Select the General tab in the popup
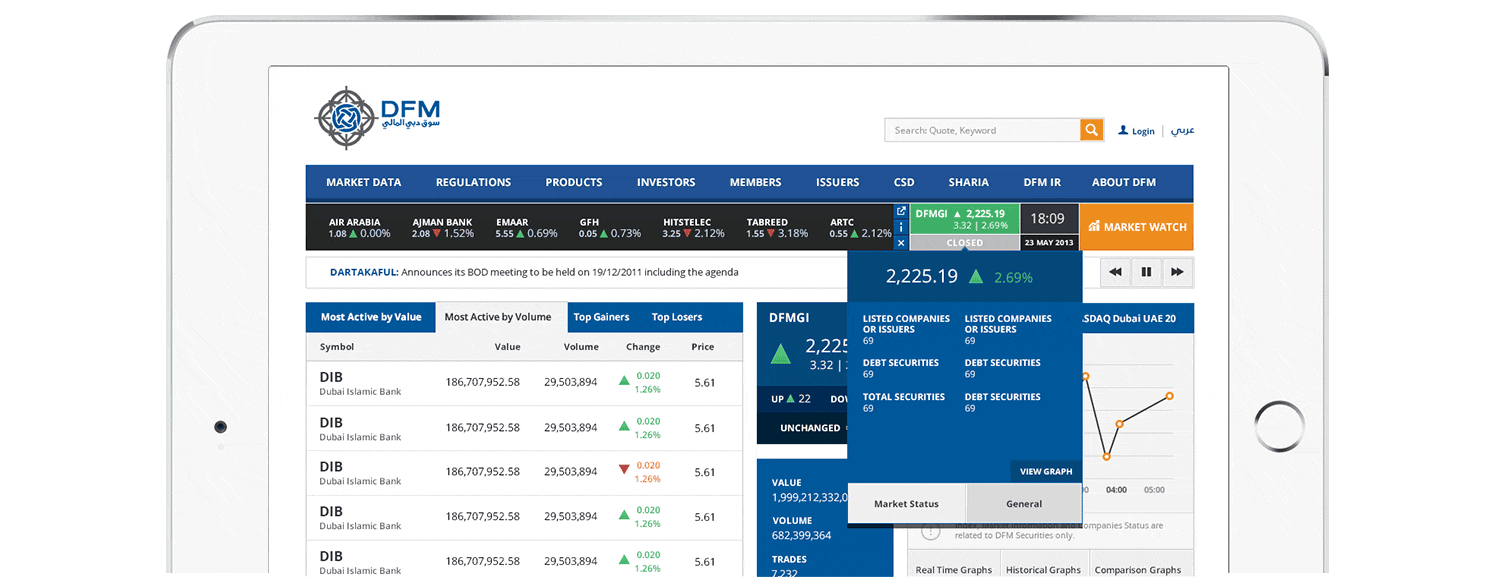 1024,504
